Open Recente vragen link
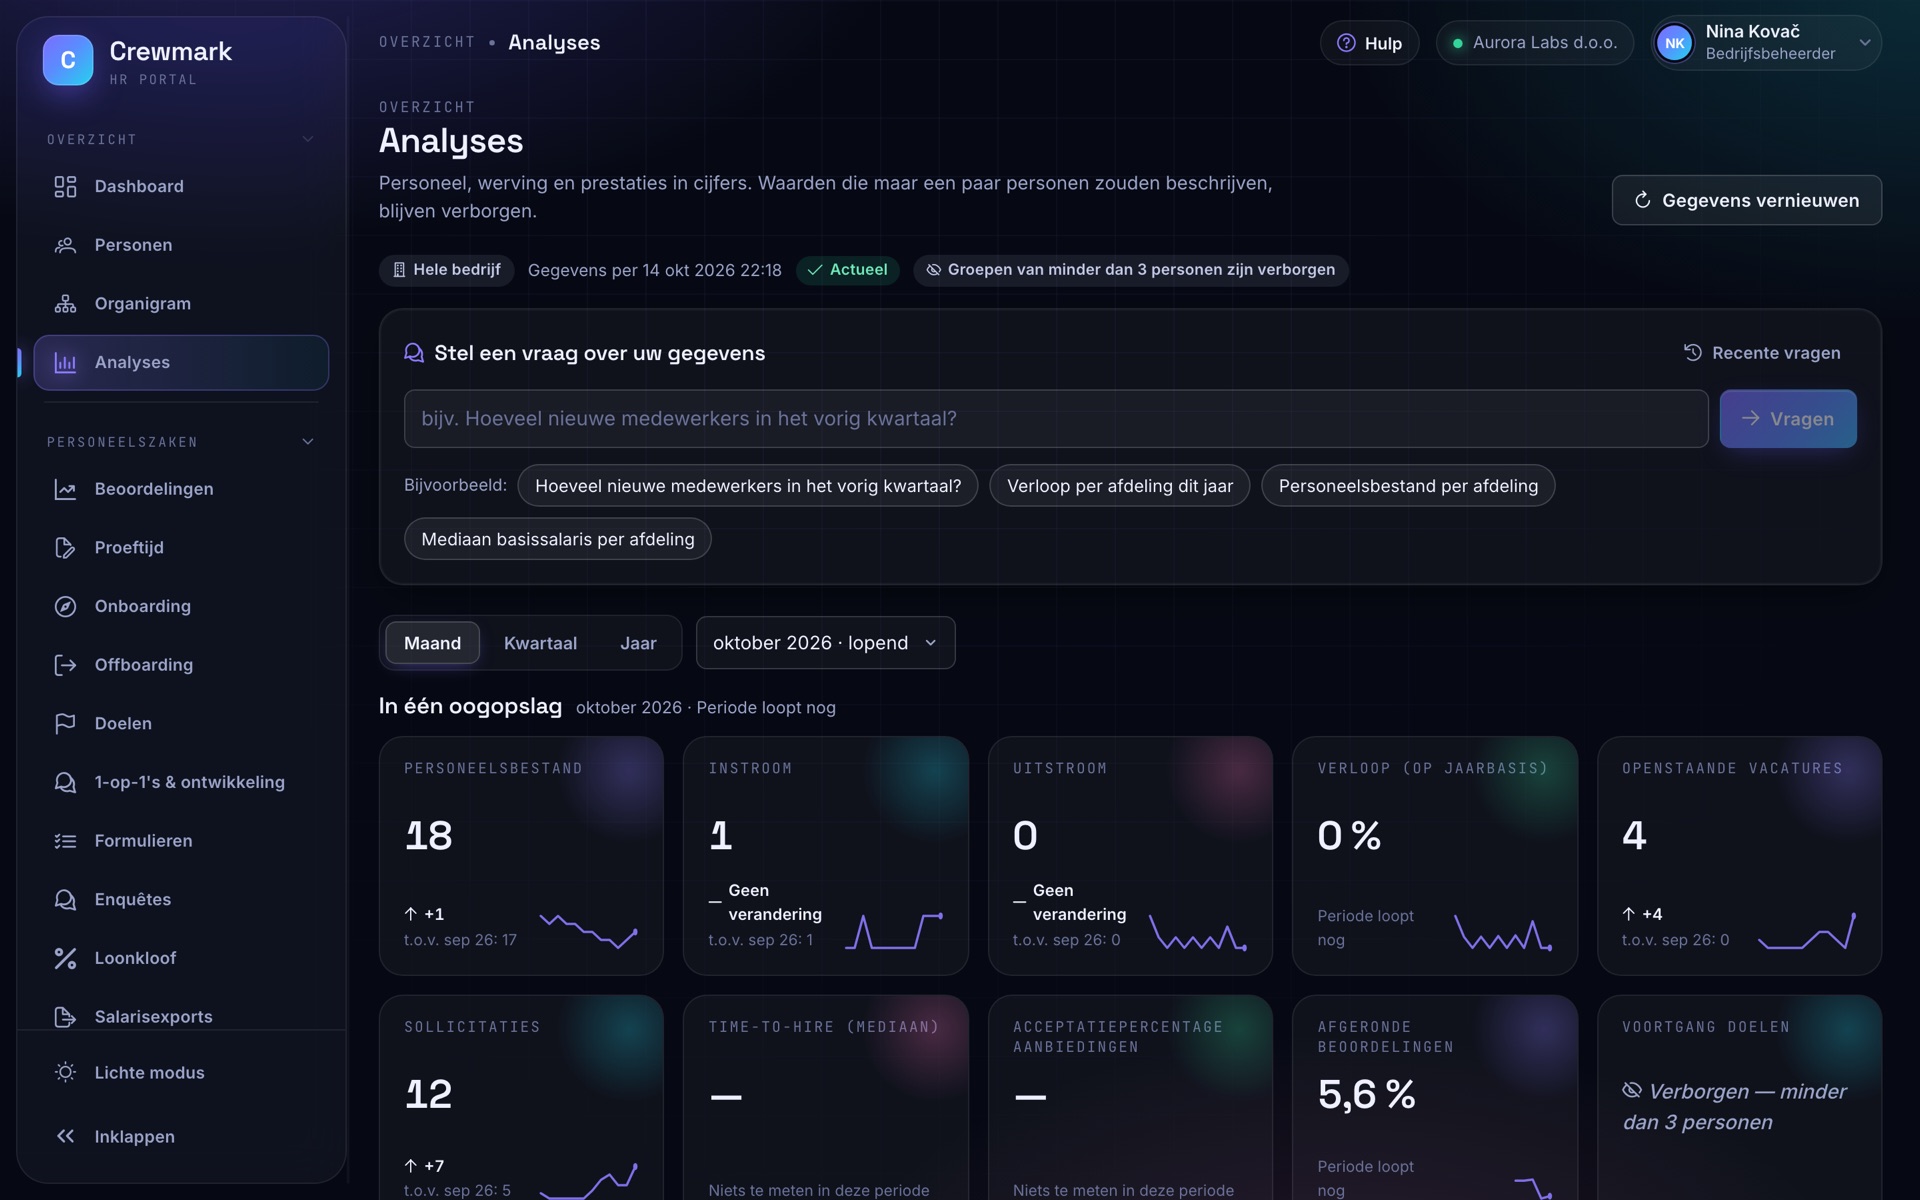1920x1200 pixels. 1762,353
